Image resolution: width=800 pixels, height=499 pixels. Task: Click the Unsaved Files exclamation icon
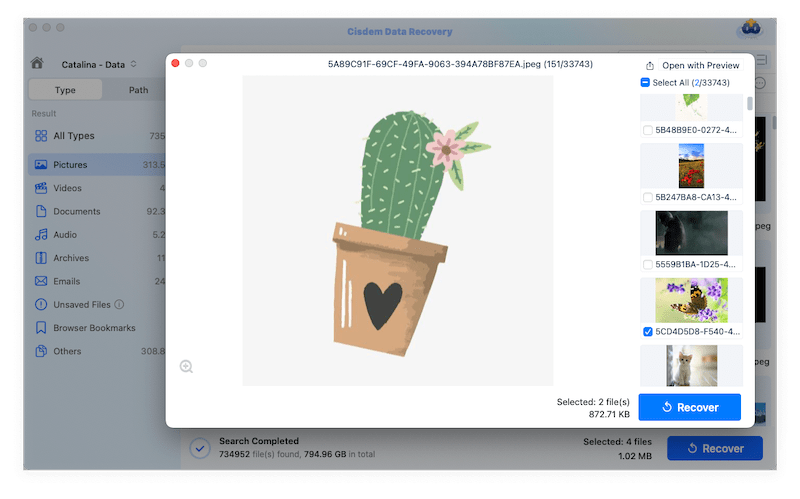[41, 305]
